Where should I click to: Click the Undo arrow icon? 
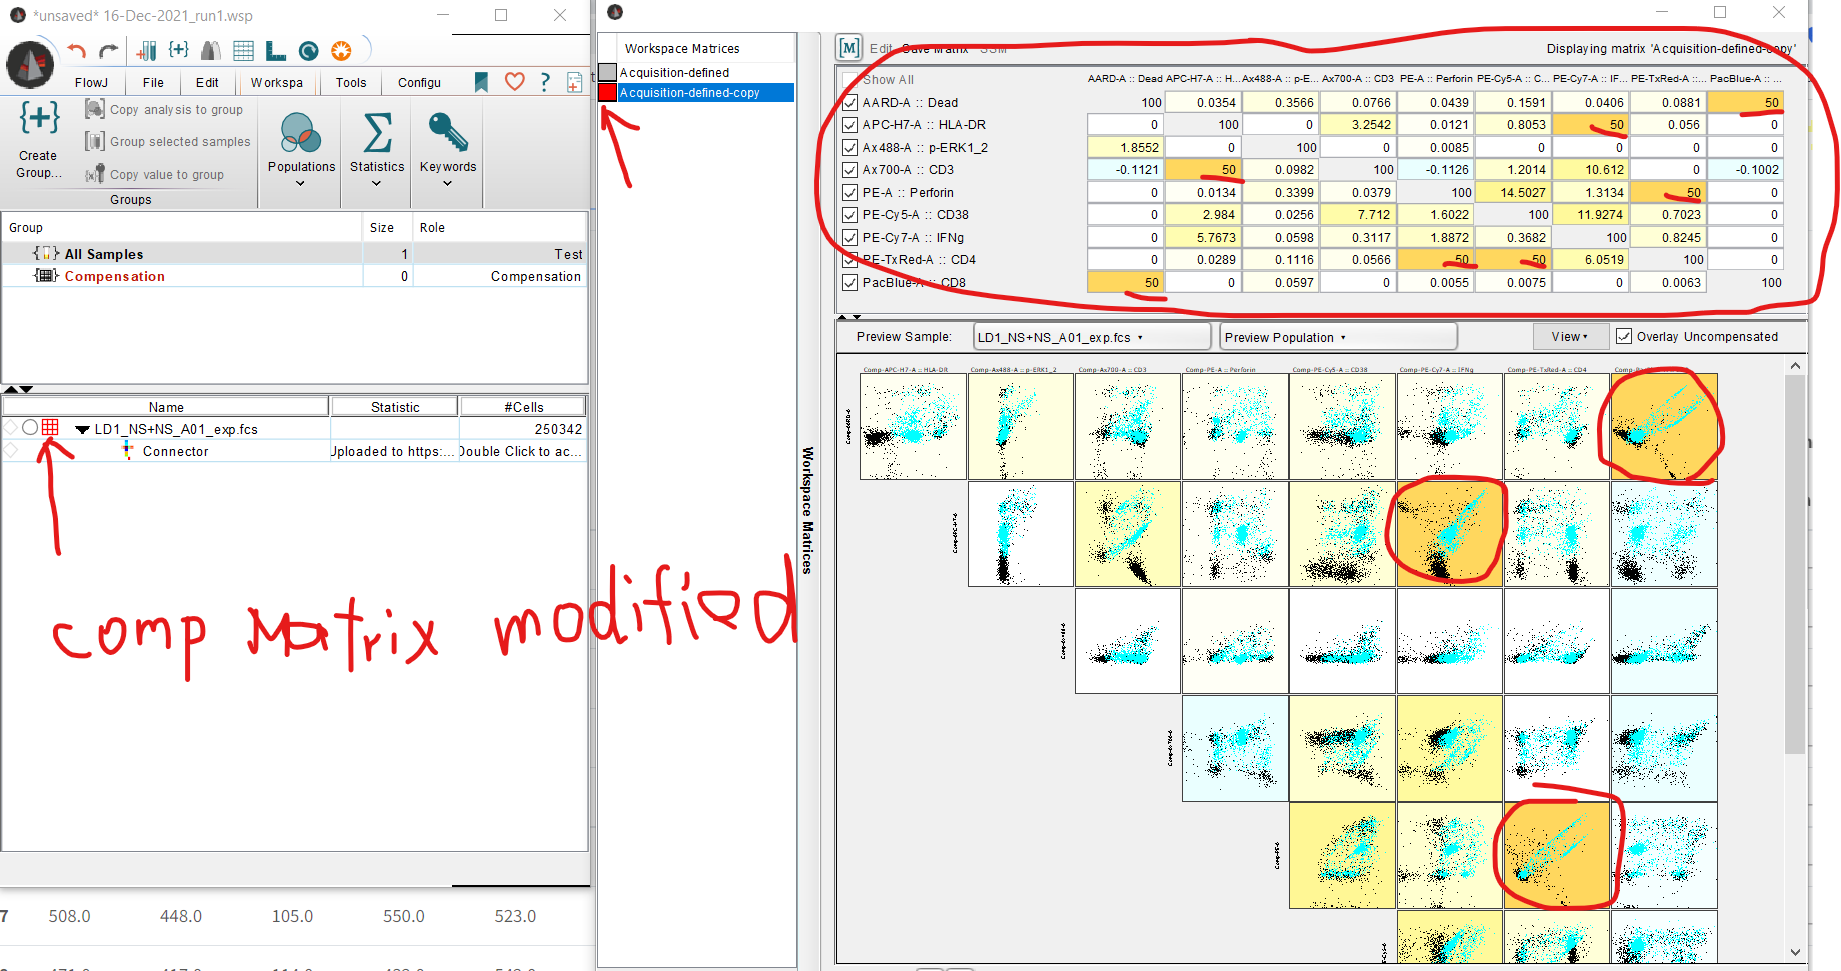tap(75, 50)
